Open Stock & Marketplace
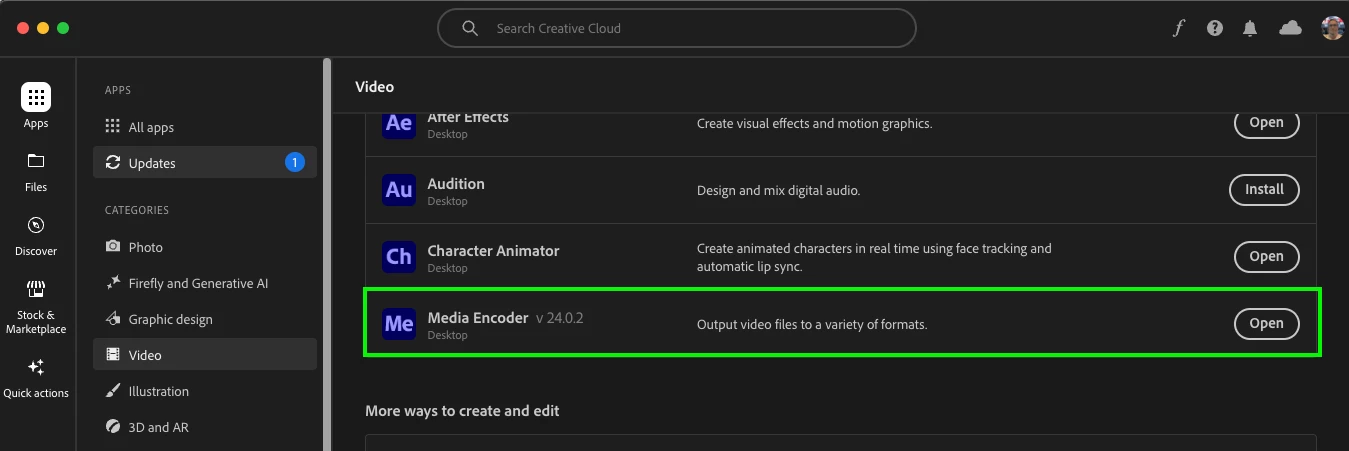This screenshot has height=451, width=1349. [x=36, y=307]
